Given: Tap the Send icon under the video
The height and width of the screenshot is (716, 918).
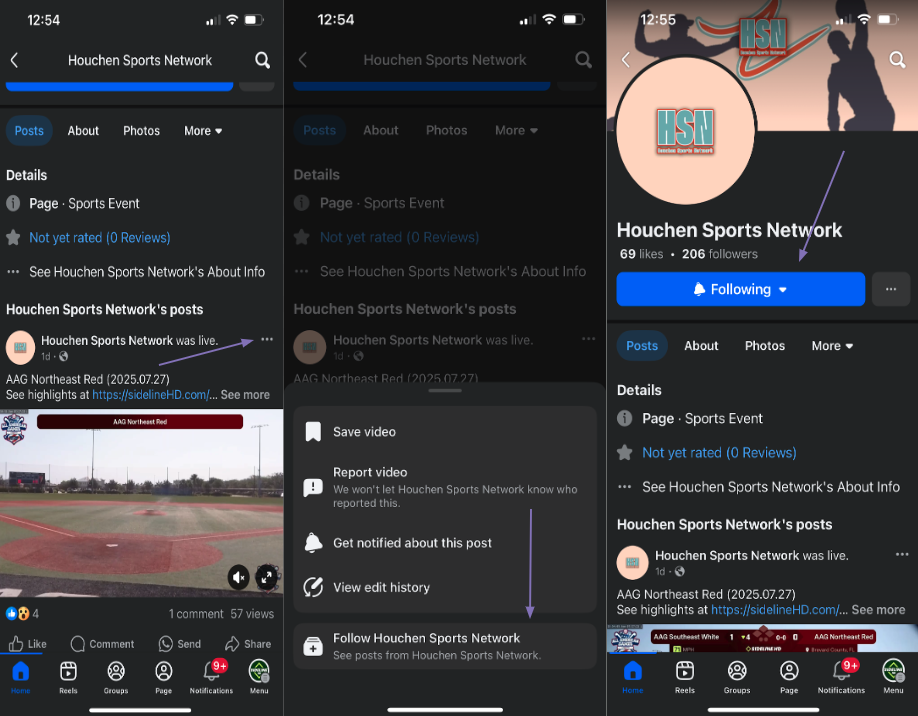Looking at the screenshot, I should pyautogui.click(x=179, y=644).
